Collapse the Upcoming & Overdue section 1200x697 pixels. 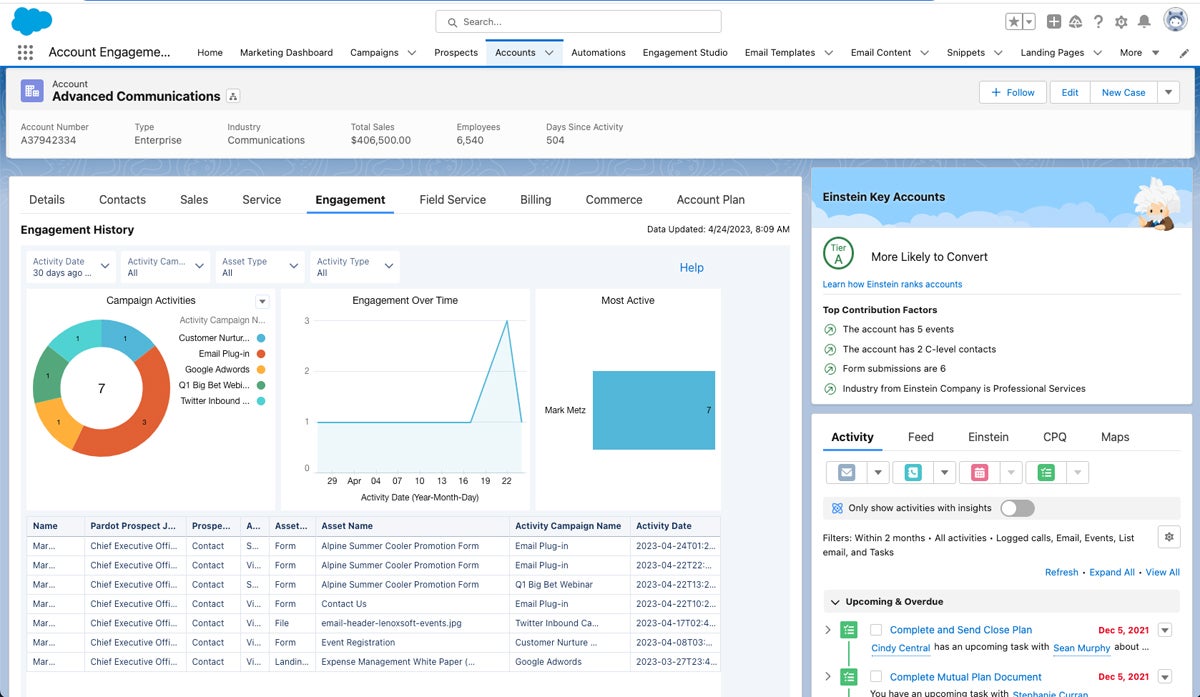[x=835, y=602]
